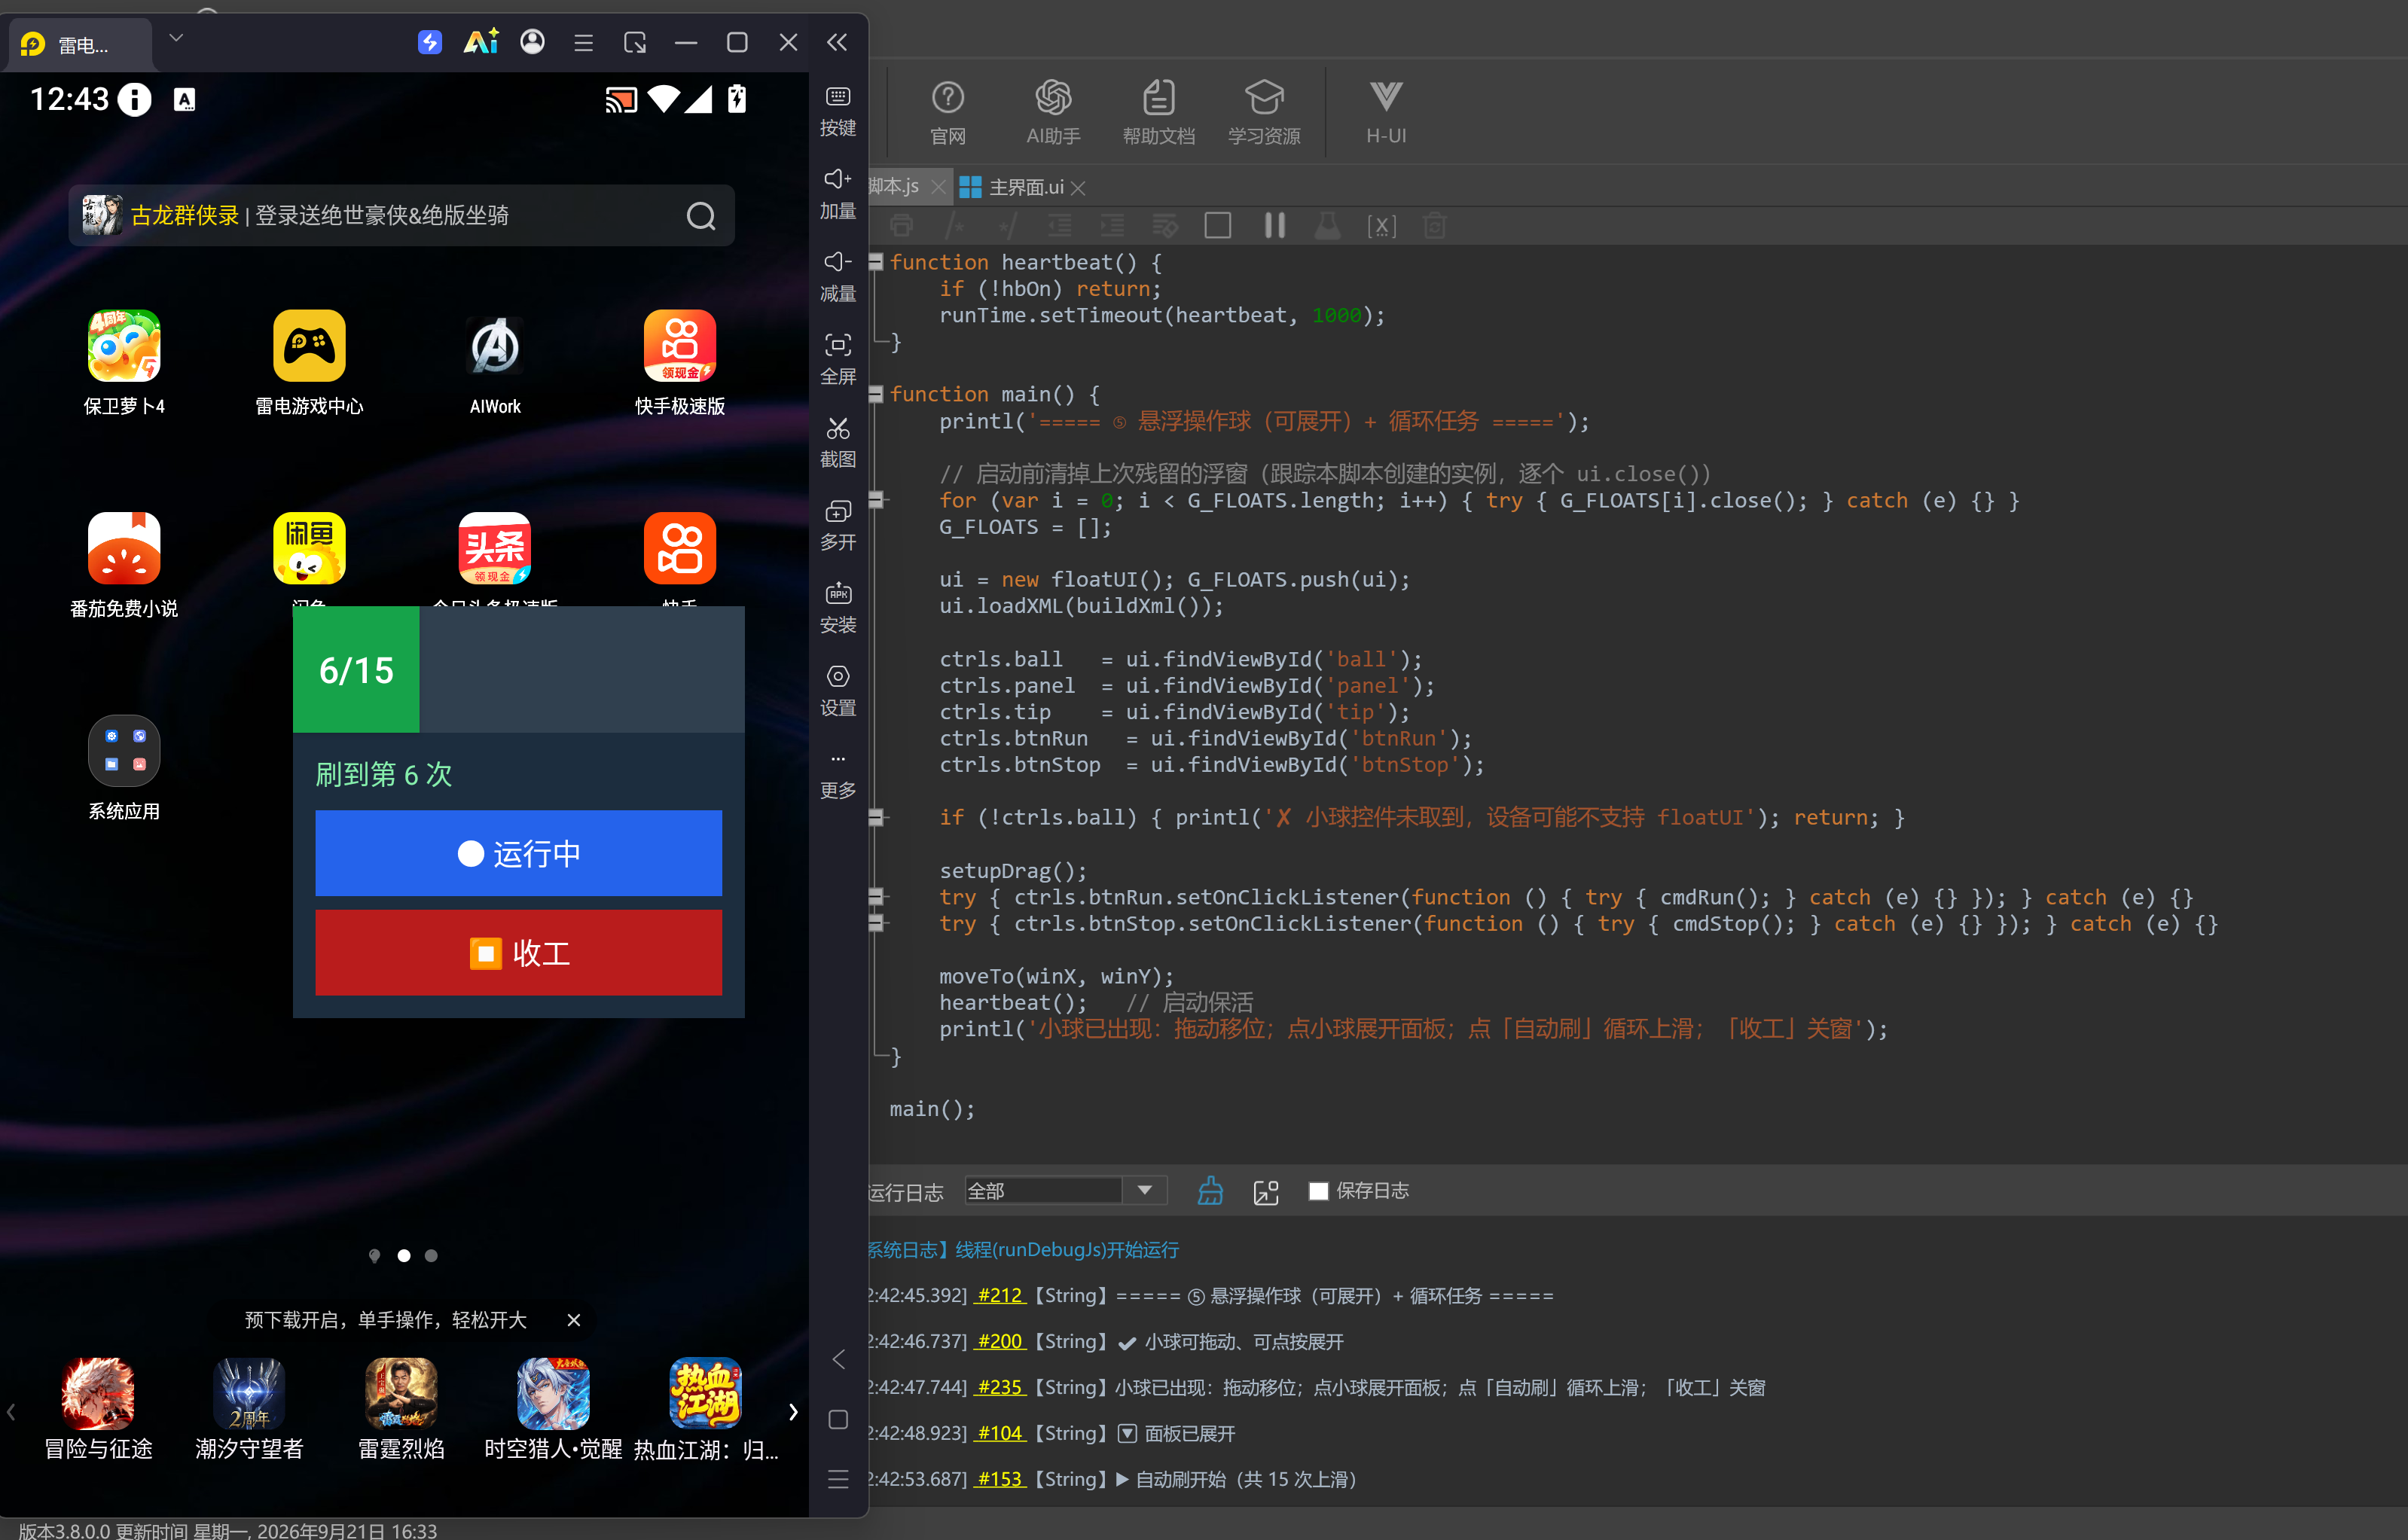Show 更多 sidebar options
Image resolution: width=2408 pixels, height=1540 pixels.
[837, 776]
